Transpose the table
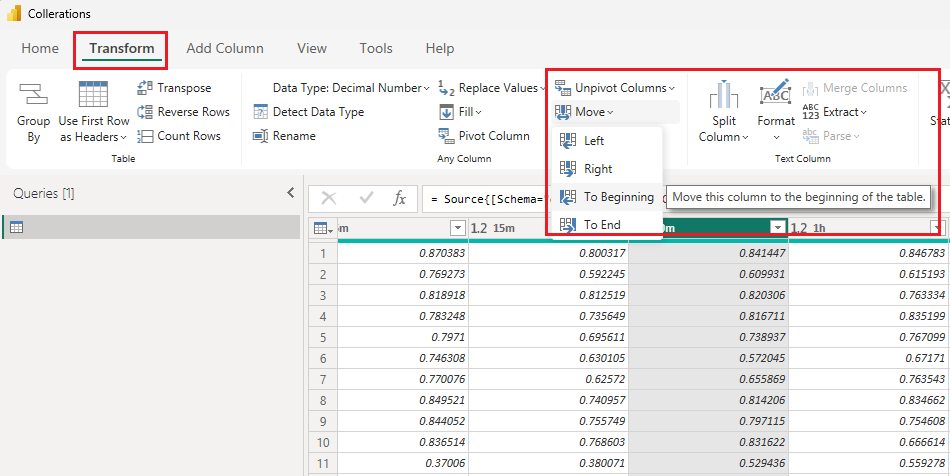This screenshot has height=476, width=950. (174, 88)
